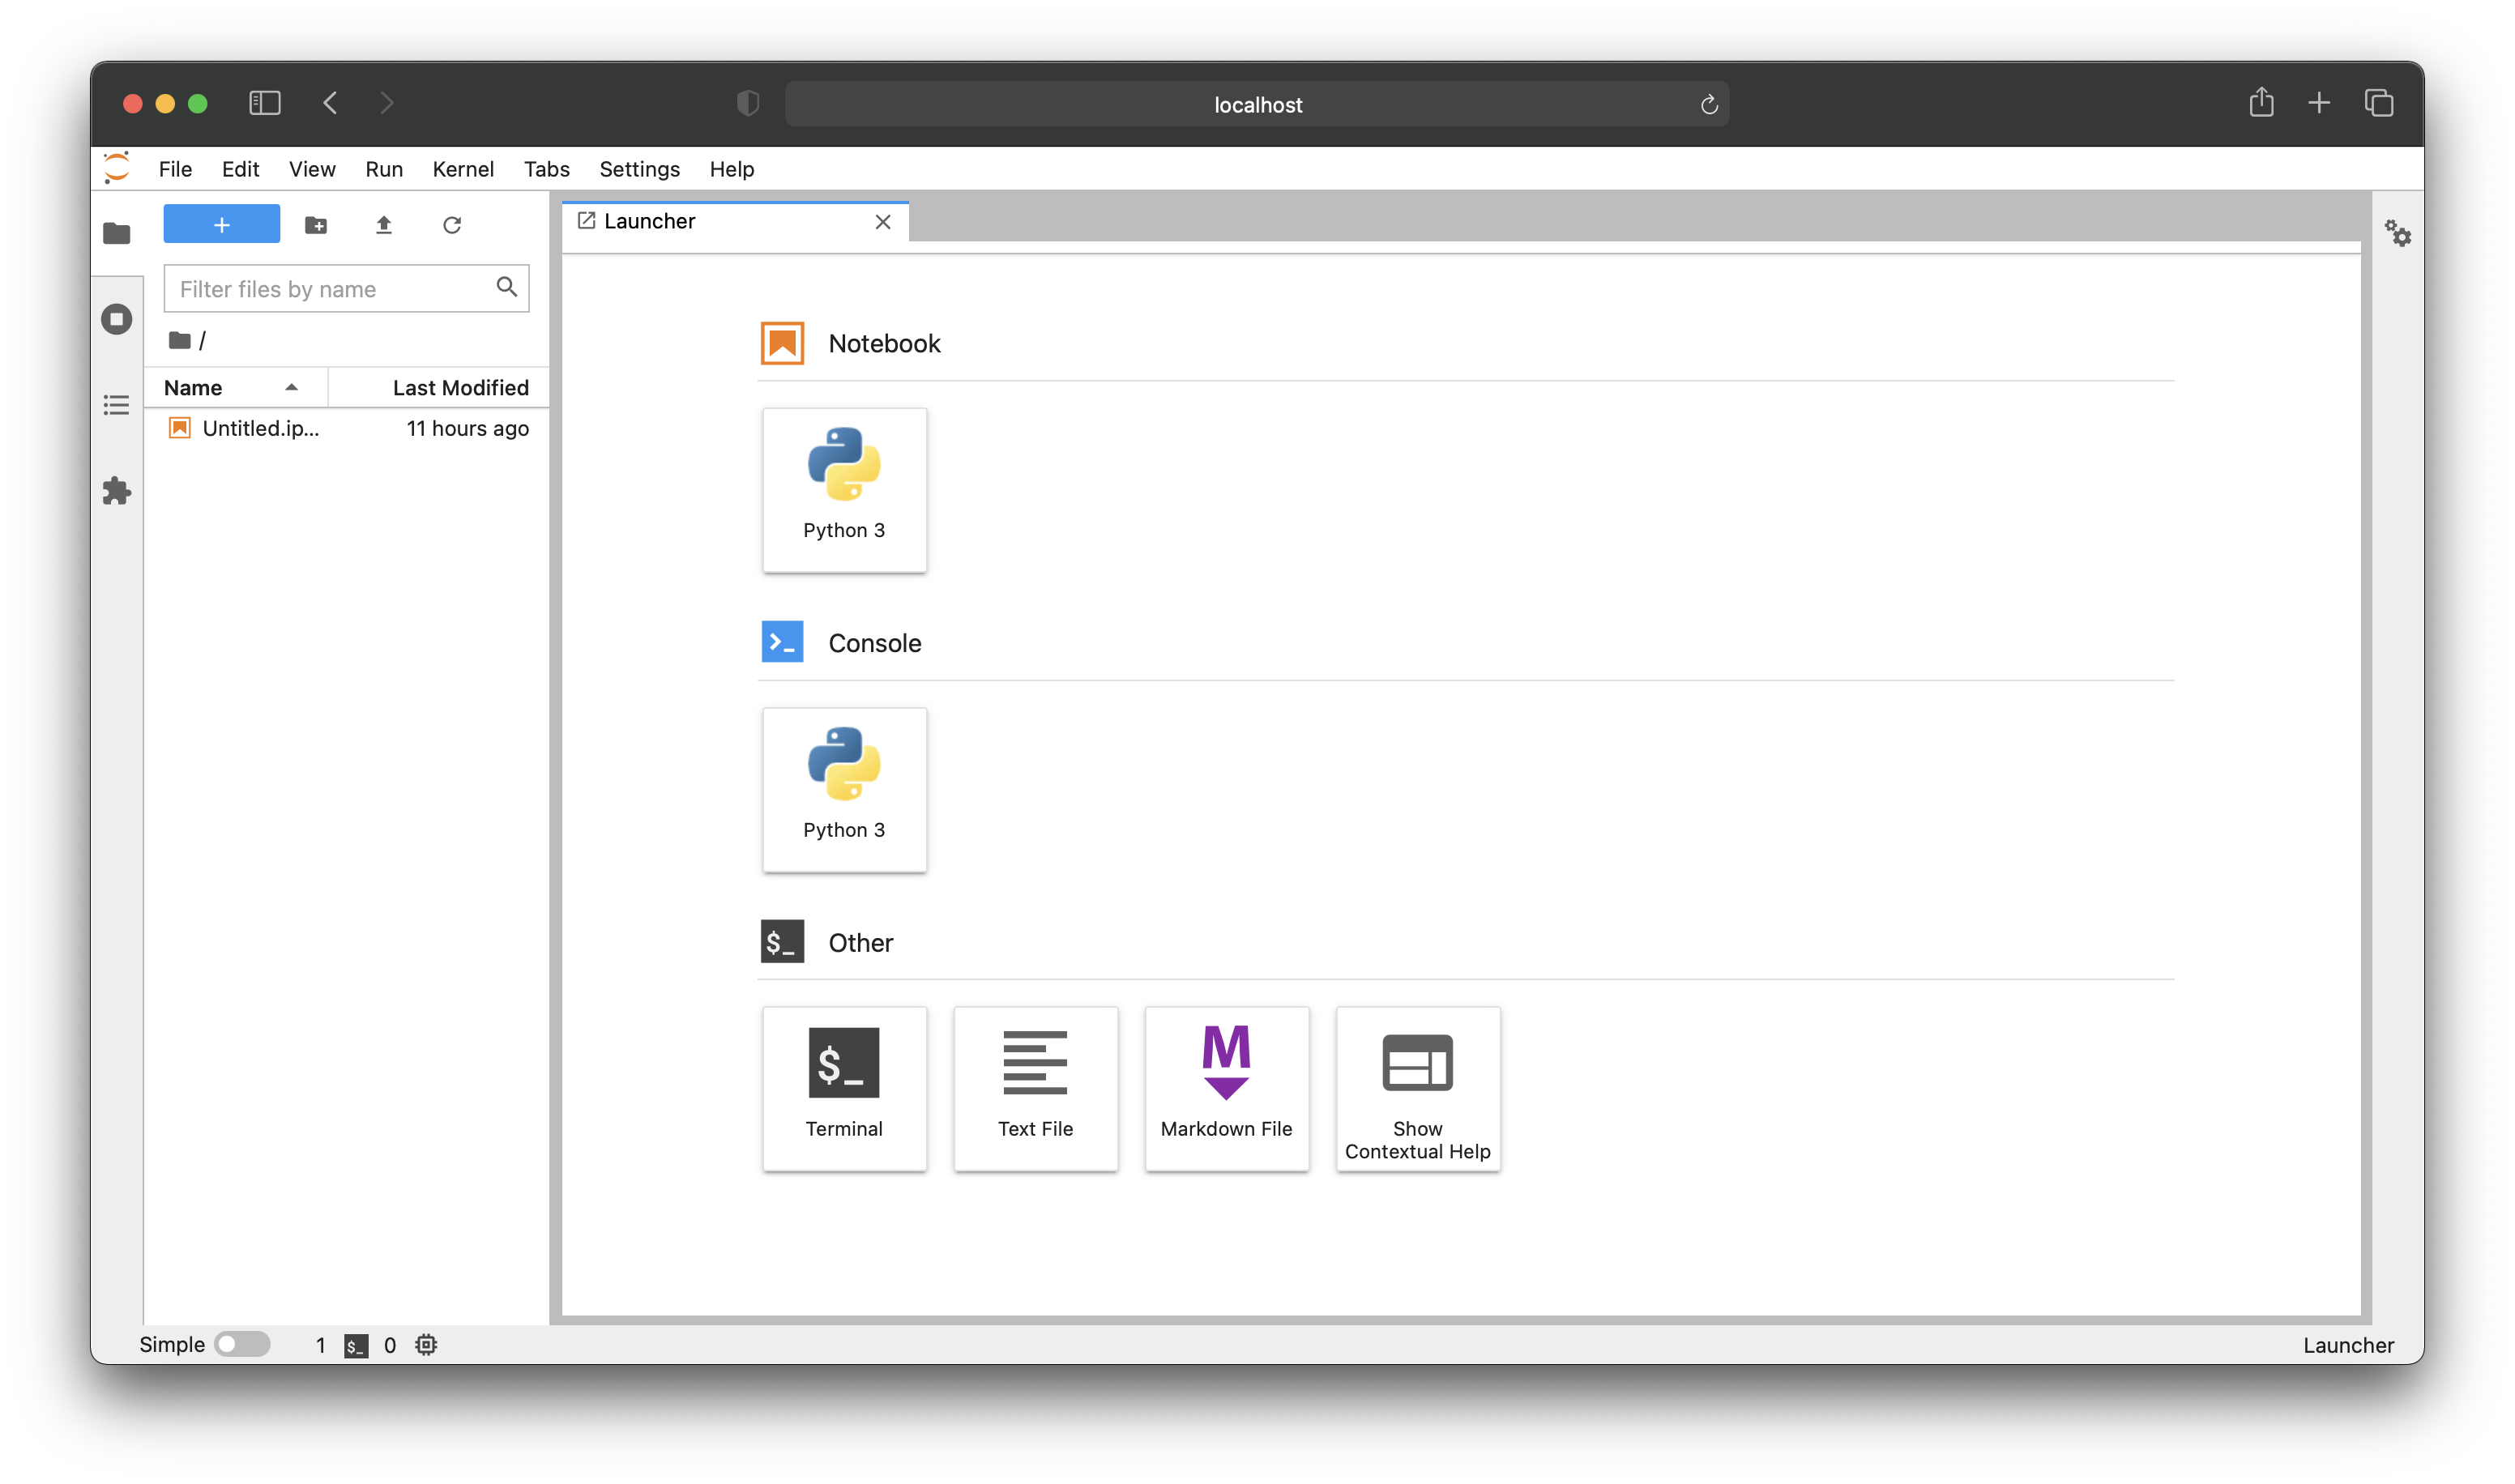Open the Settings menu
Viewport: 2515px width, 1484px height.
[639, 169]
